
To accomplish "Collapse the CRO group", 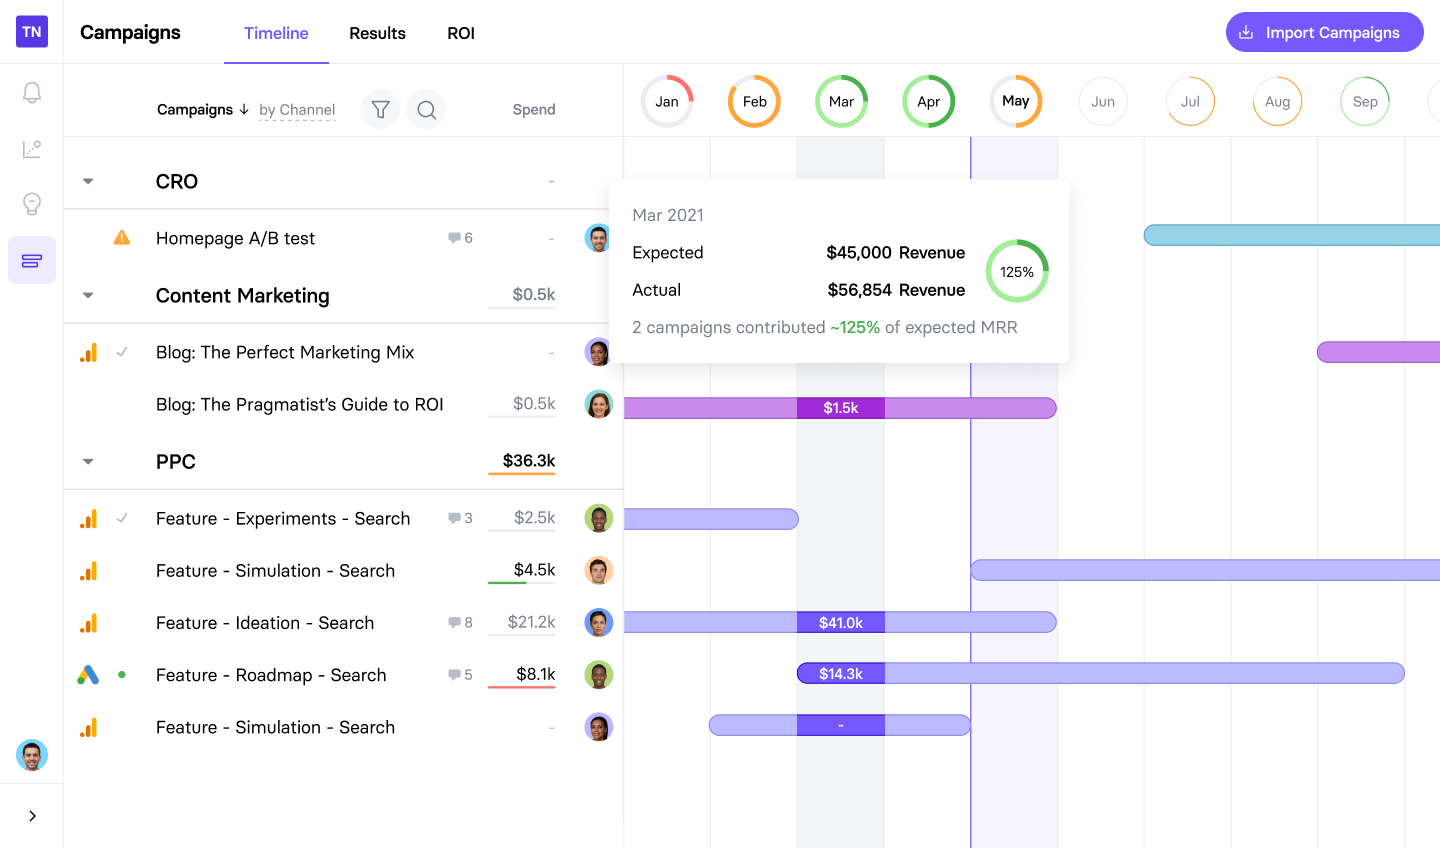I will (x=88, y=181).
